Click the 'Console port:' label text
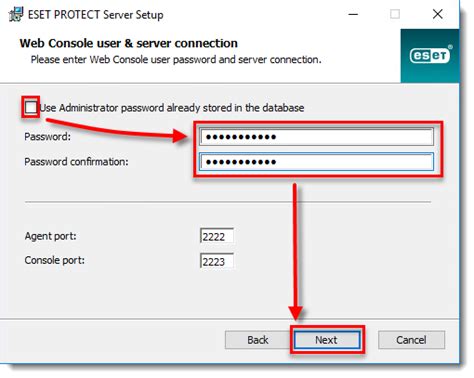The image size is (474, 378). [55, 260]
